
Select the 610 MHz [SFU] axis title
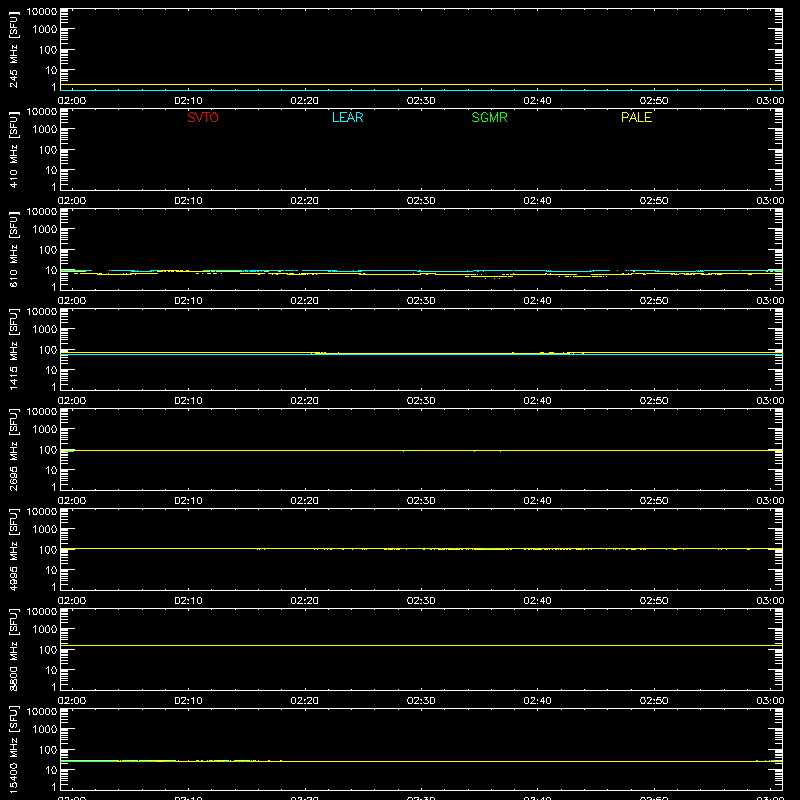(13, 249)
